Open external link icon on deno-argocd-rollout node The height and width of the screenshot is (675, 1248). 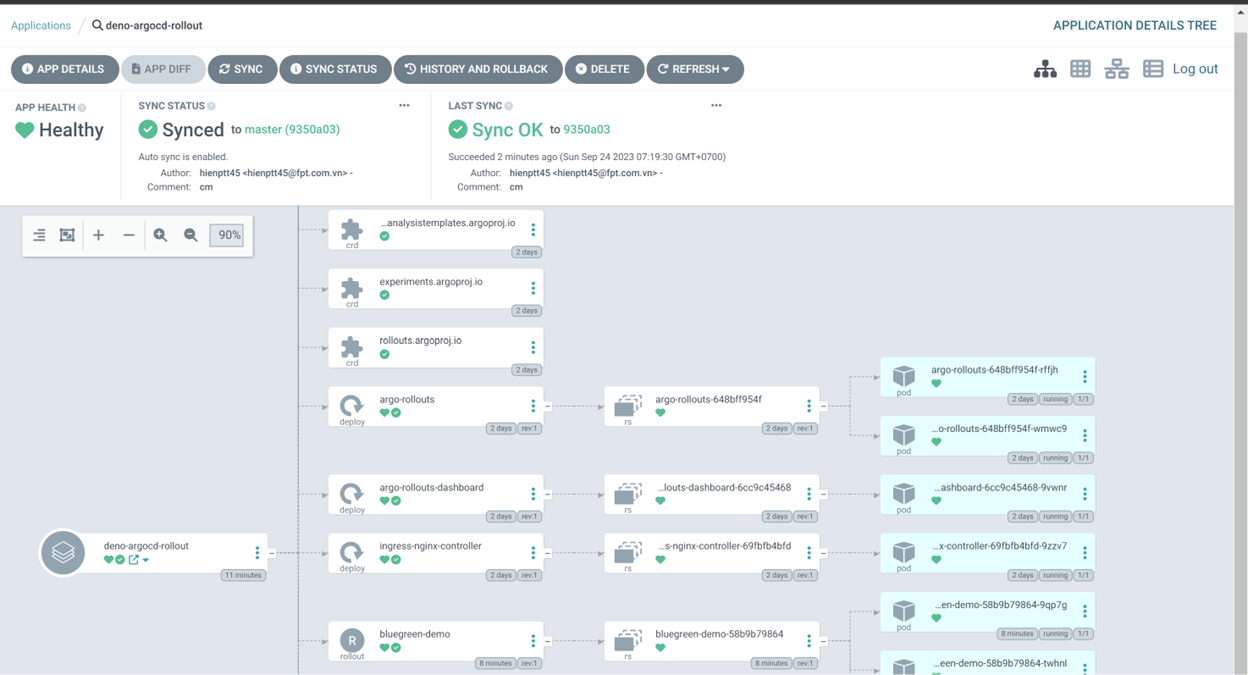pos(133,560)
